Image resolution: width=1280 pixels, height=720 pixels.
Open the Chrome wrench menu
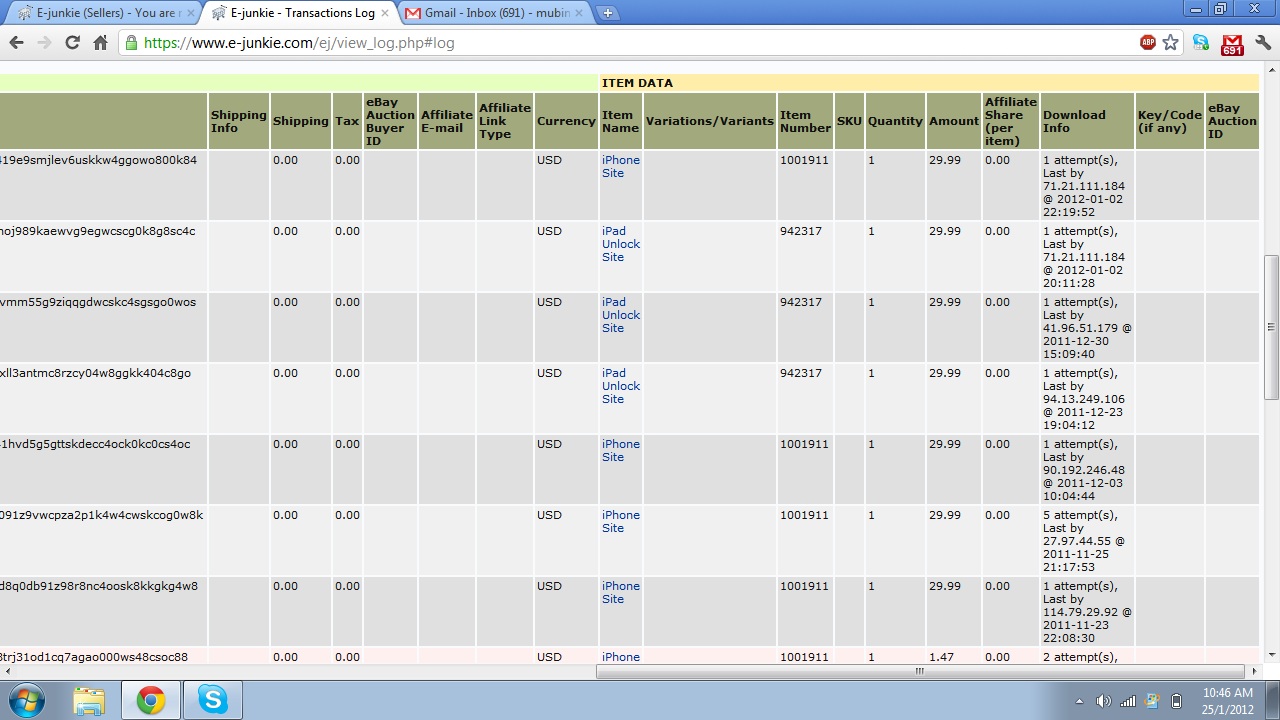pos(1263,43)
